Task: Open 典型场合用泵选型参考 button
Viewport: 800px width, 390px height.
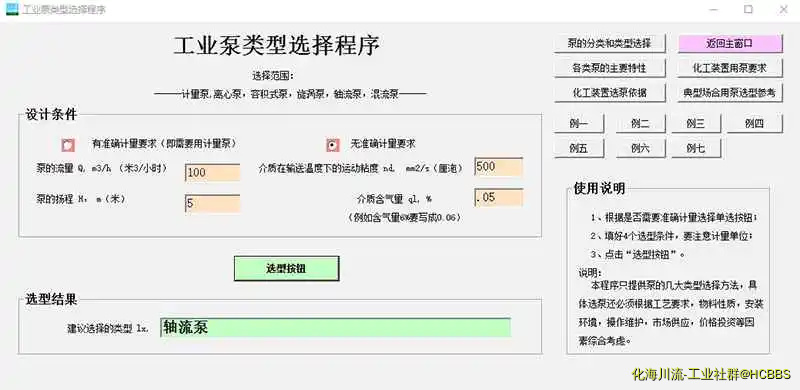Action: (x=730, y=93)
